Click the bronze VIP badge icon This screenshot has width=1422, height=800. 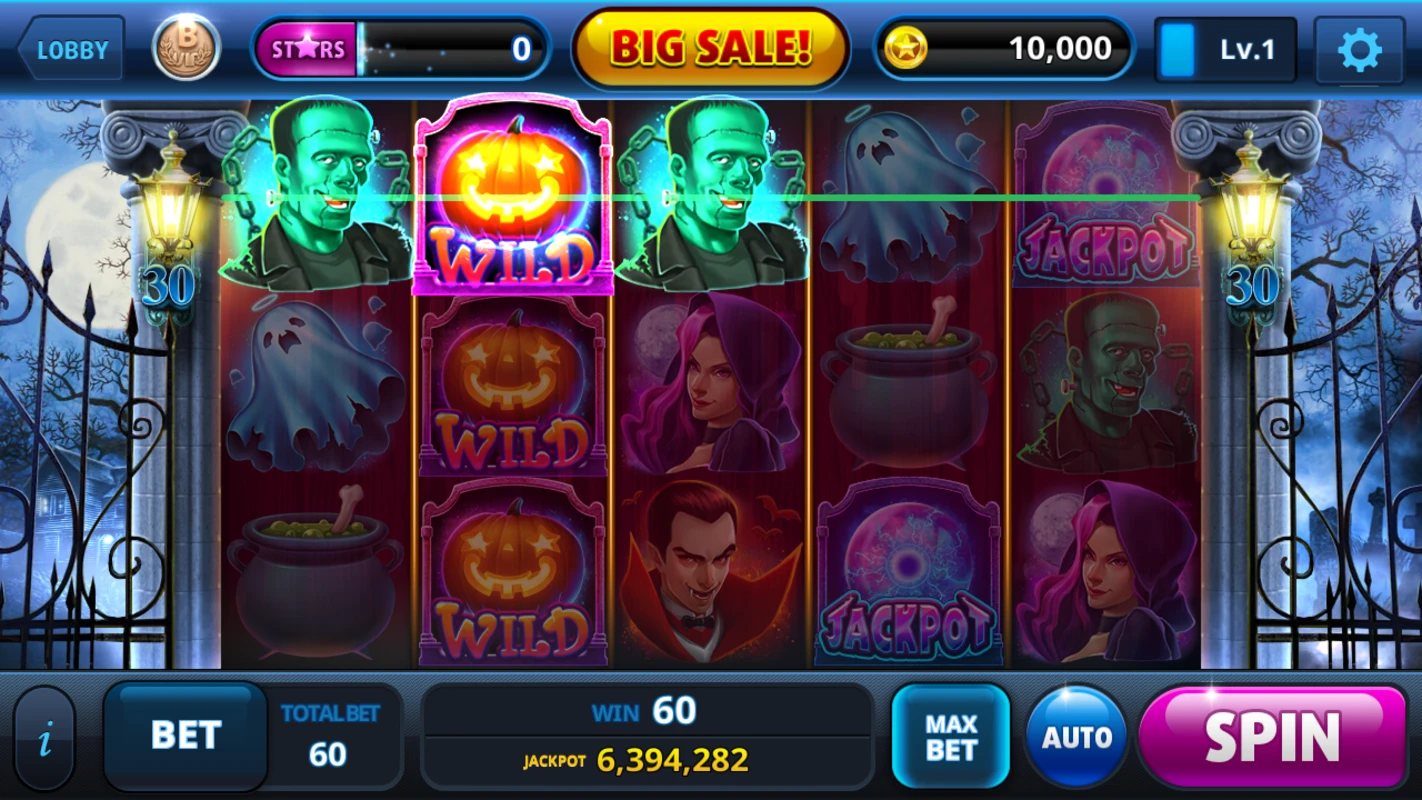click(x=187, y=48)
